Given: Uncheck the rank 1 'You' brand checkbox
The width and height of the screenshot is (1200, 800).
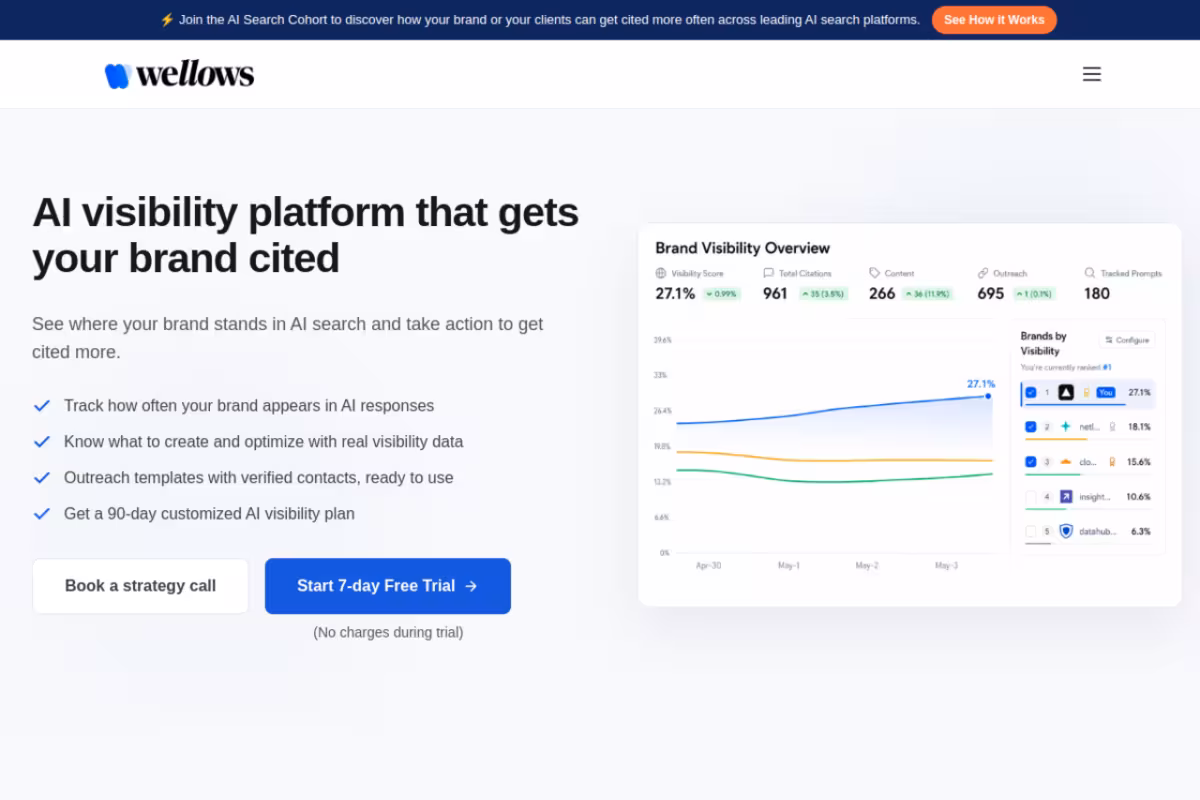Looking at the screenshot, I should pos(1031,392).
